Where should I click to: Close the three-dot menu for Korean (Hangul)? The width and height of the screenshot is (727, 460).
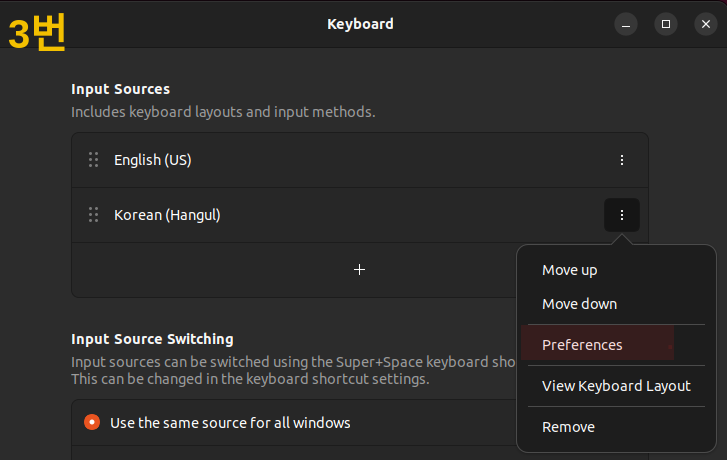click(x=622, y=215)
